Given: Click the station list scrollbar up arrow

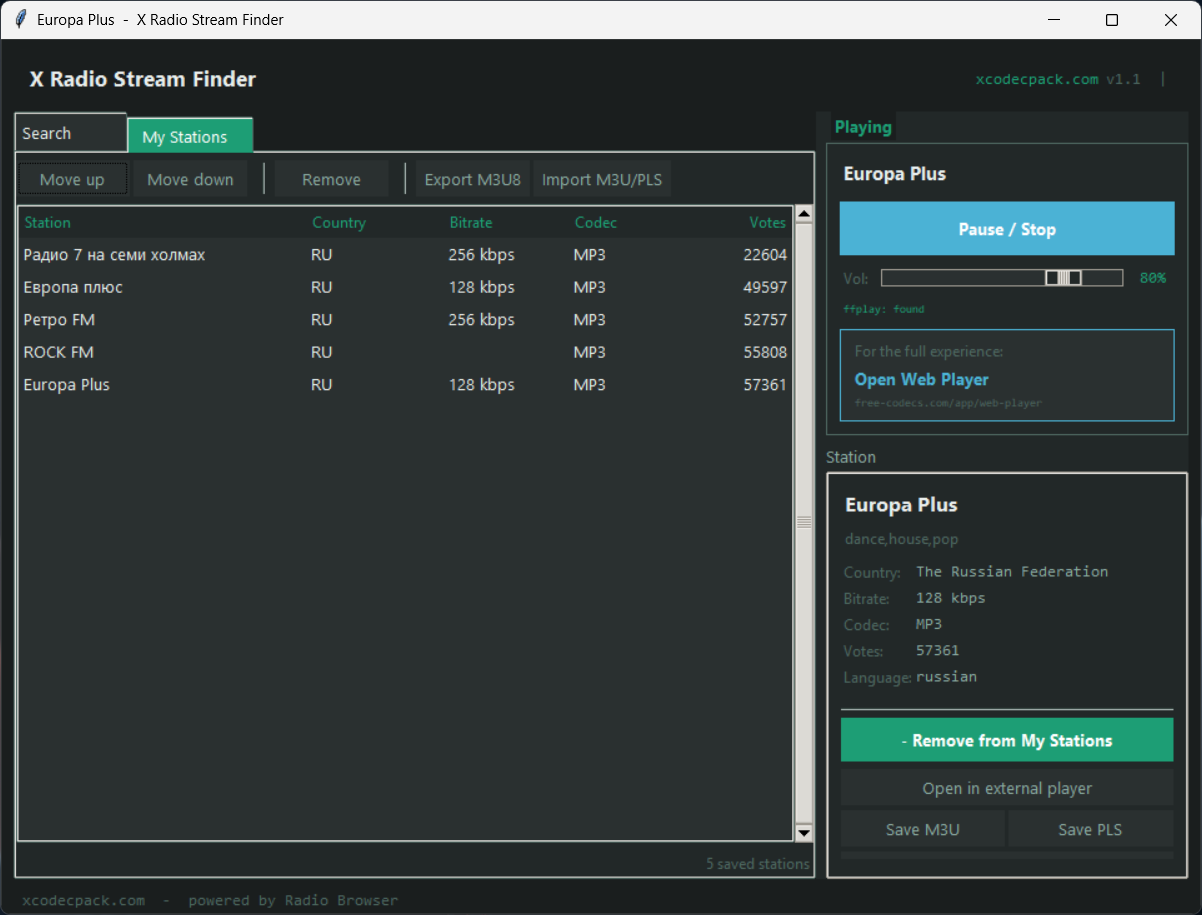Looking at the screenshot, I should [x=804, y=214].
